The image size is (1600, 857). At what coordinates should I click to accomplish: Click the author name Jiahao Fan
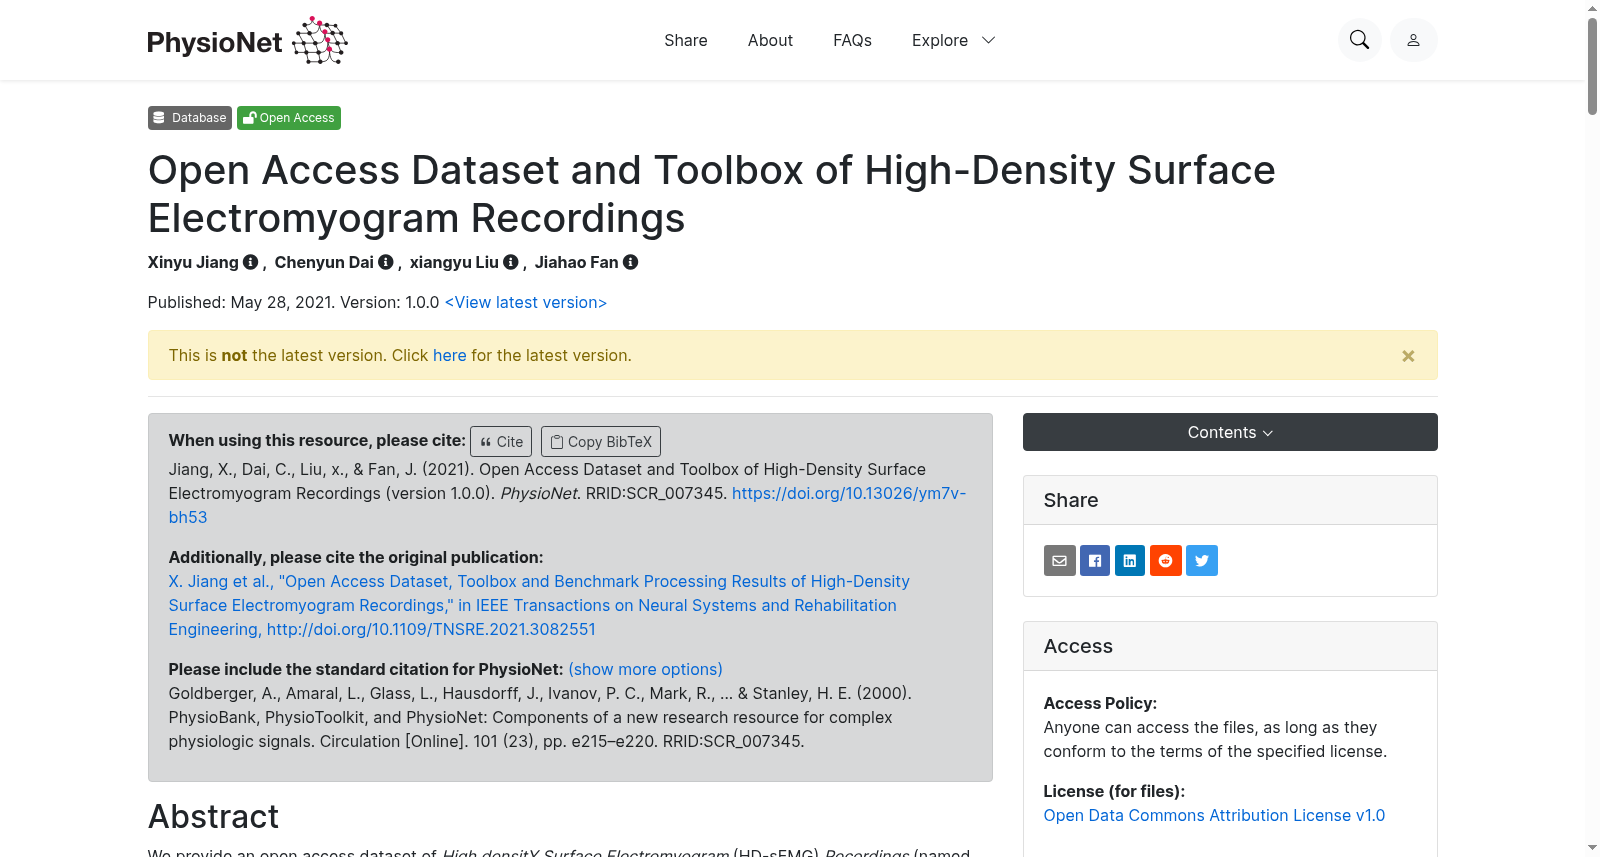click(576, 262)
